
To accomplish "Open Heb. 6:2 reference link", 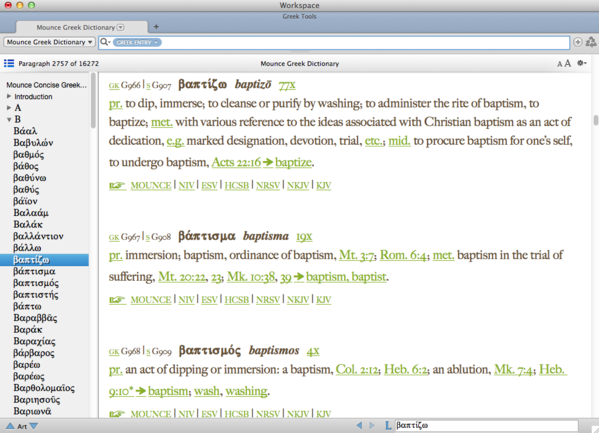I will point(405,370).
